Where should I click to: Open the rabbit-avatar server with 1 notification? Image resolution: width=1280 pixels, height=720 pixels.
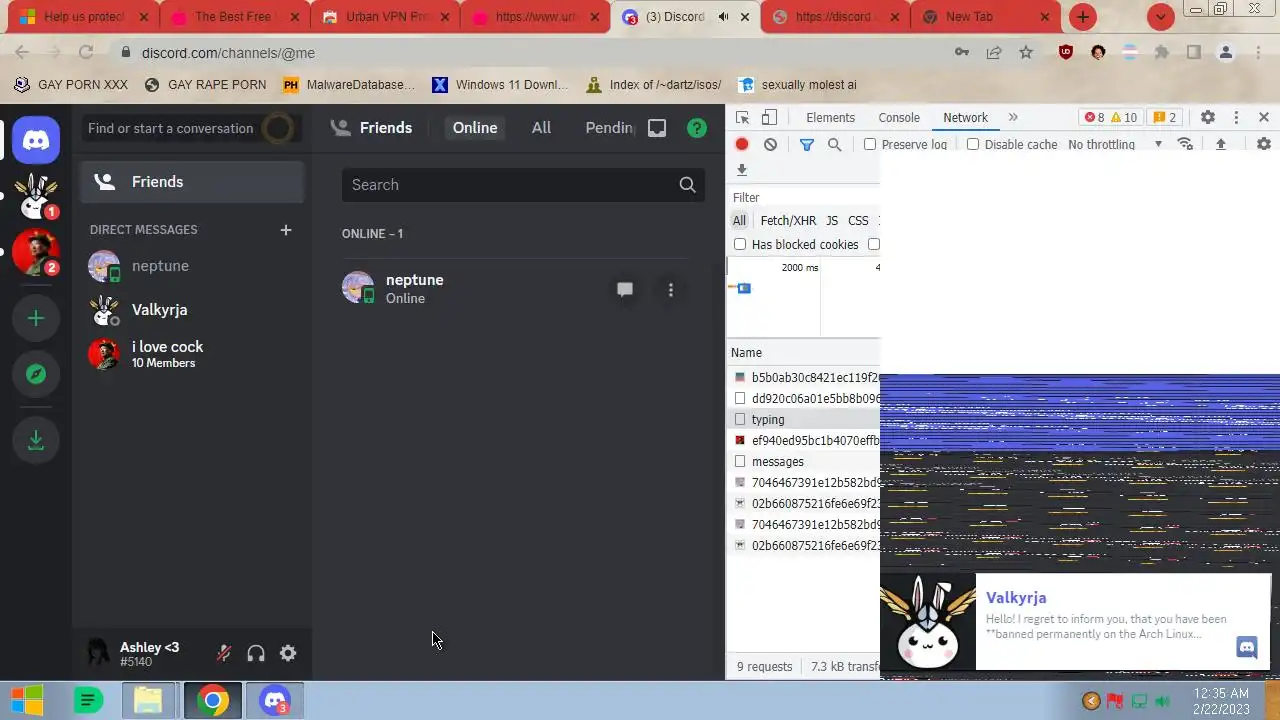click(x=36, y=196)
